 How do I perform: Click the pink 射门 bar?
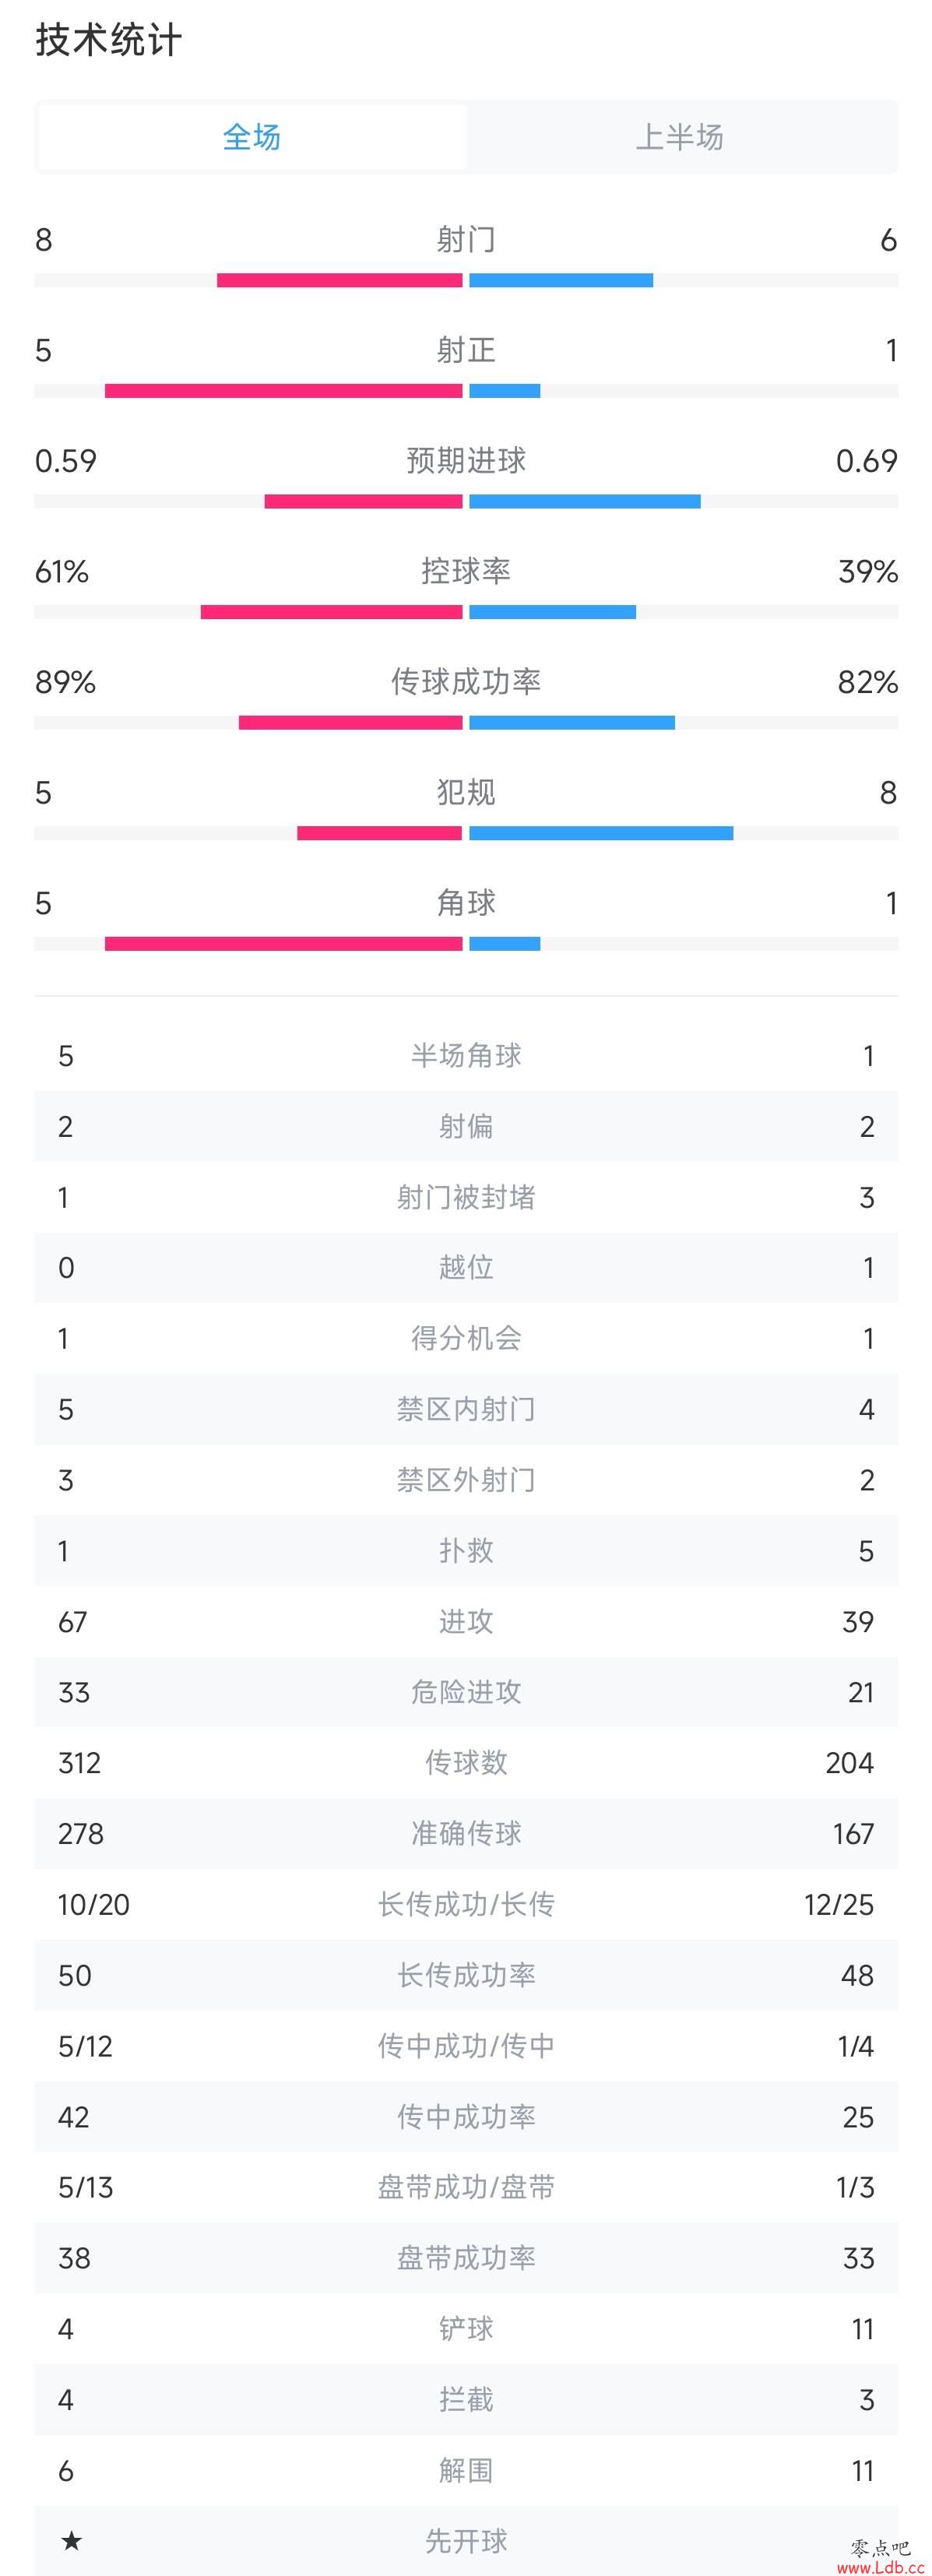coord(340,281)
